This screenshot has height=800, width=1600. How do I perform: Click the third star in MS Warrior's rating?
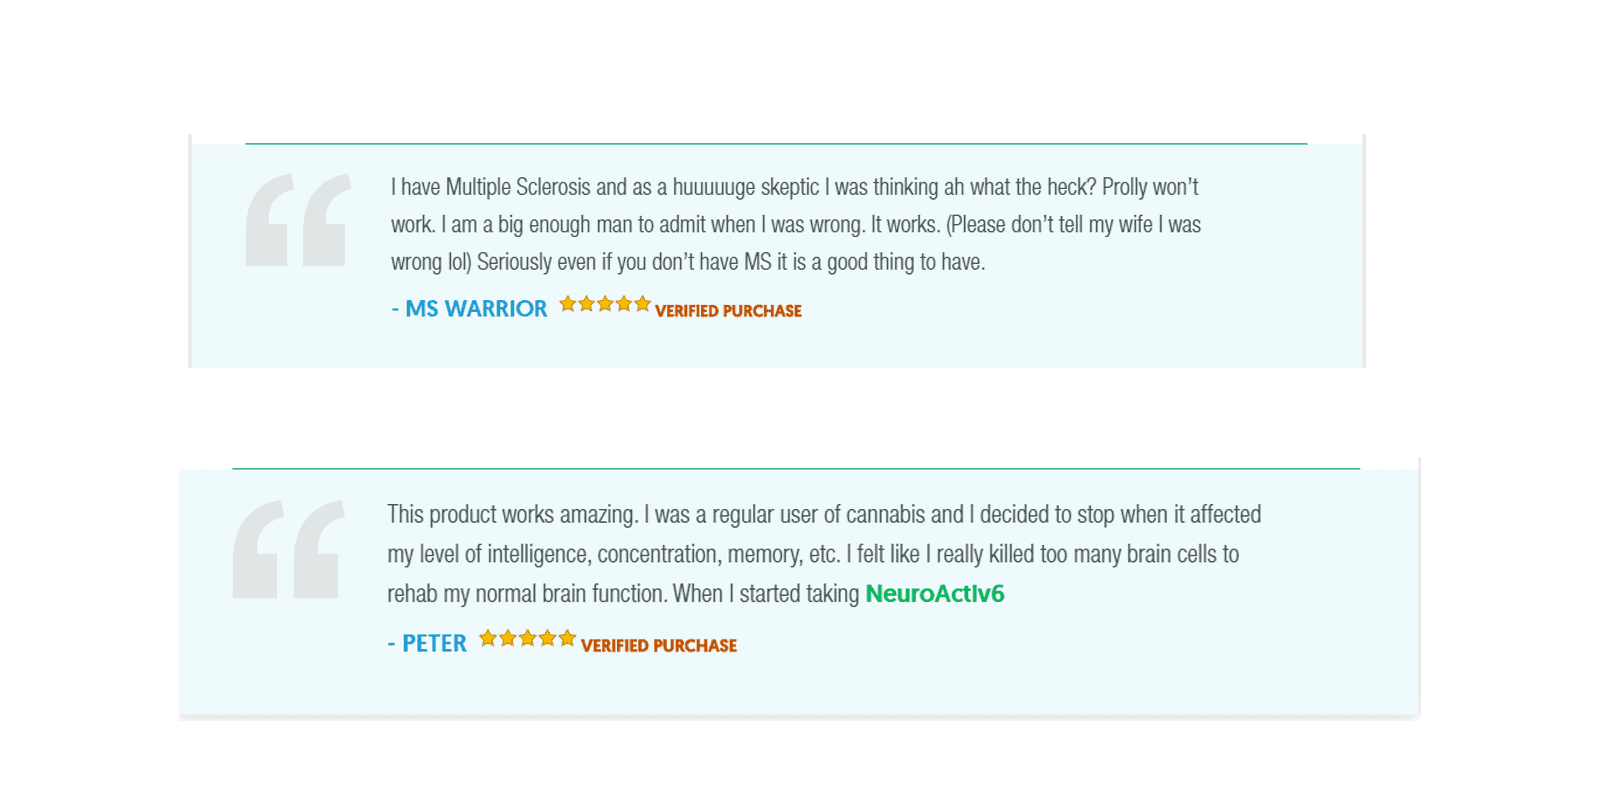[605, 303]
